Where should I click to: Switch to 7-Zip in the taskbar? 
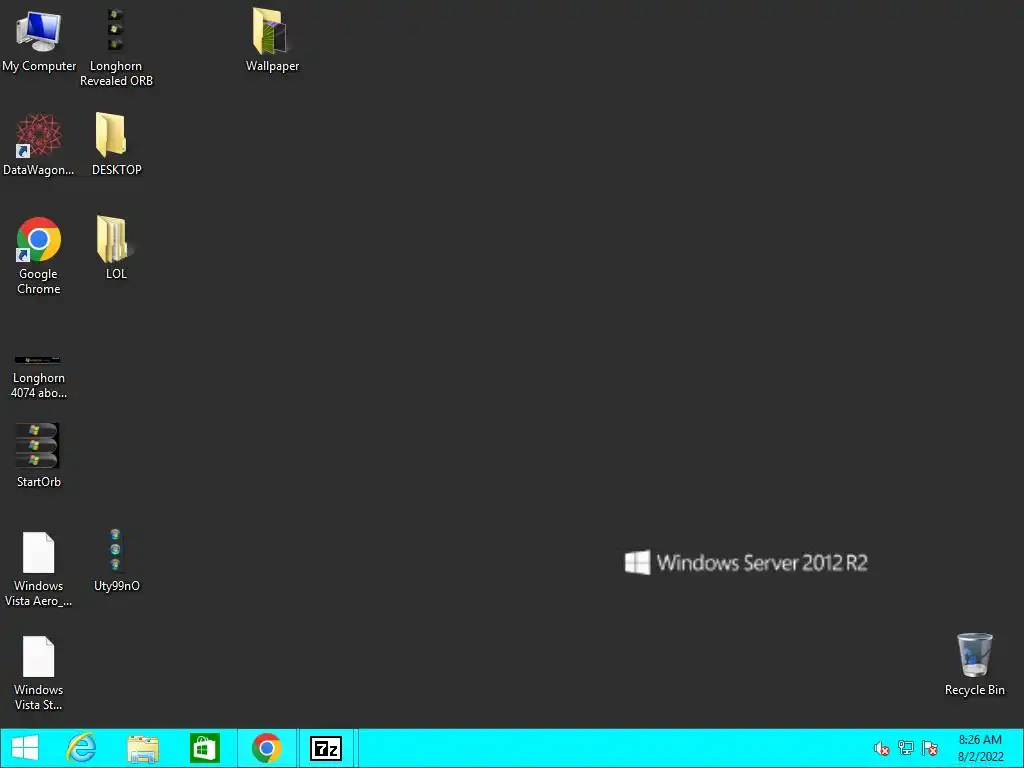click(x=326, y=748)
